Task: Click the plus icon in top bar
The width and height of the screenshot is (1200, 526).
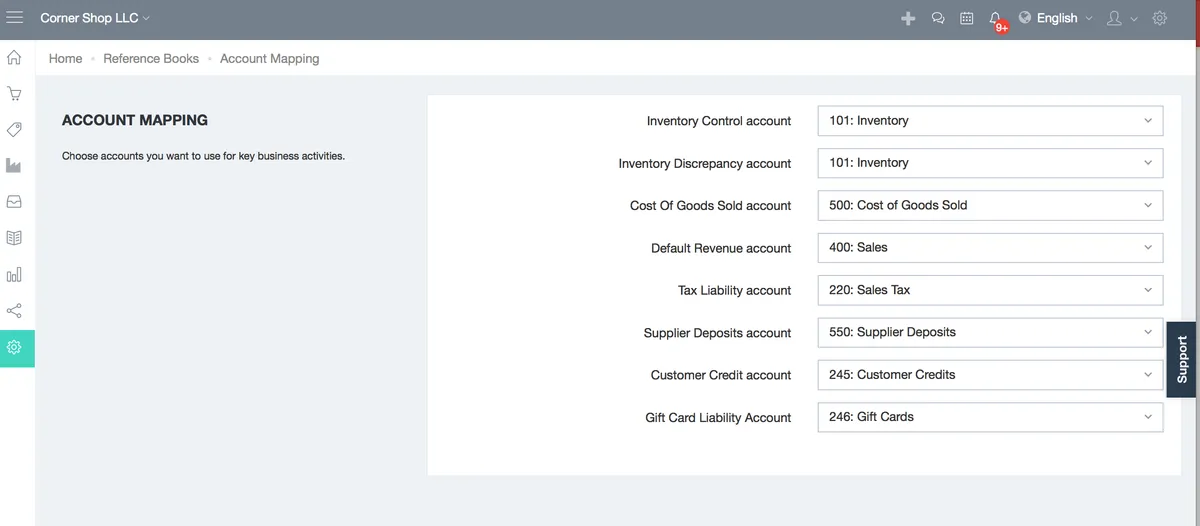Action: (x=908, y=18)
